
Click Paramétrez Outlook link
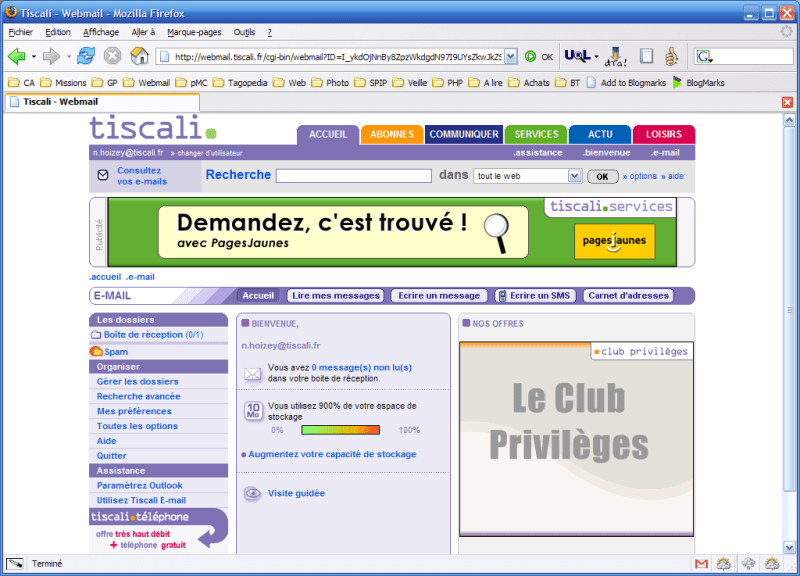tap(140, 485)
